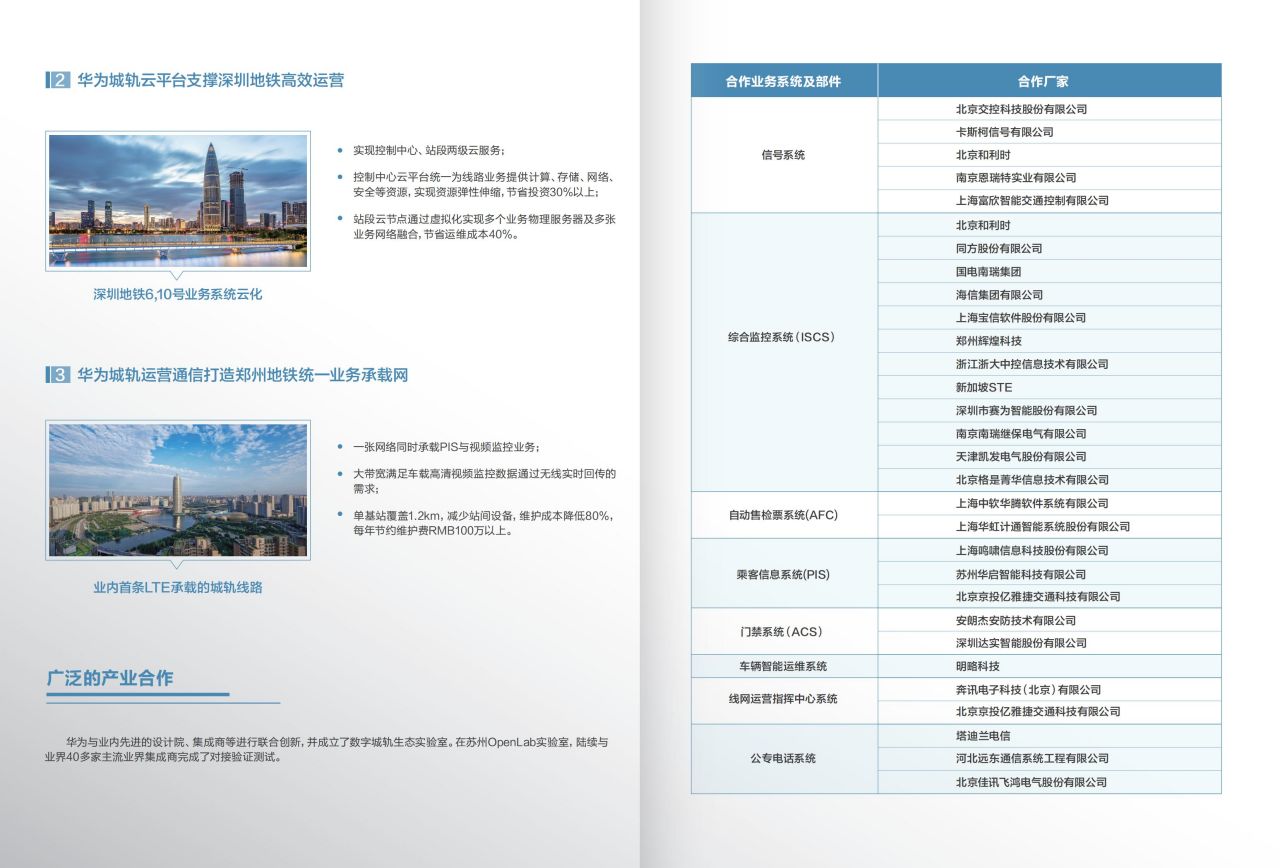Screen dimensions: 1280x868
Task: Select vendor 天津凯发电气股份有限公司
Action: (x=1021, y=457)
